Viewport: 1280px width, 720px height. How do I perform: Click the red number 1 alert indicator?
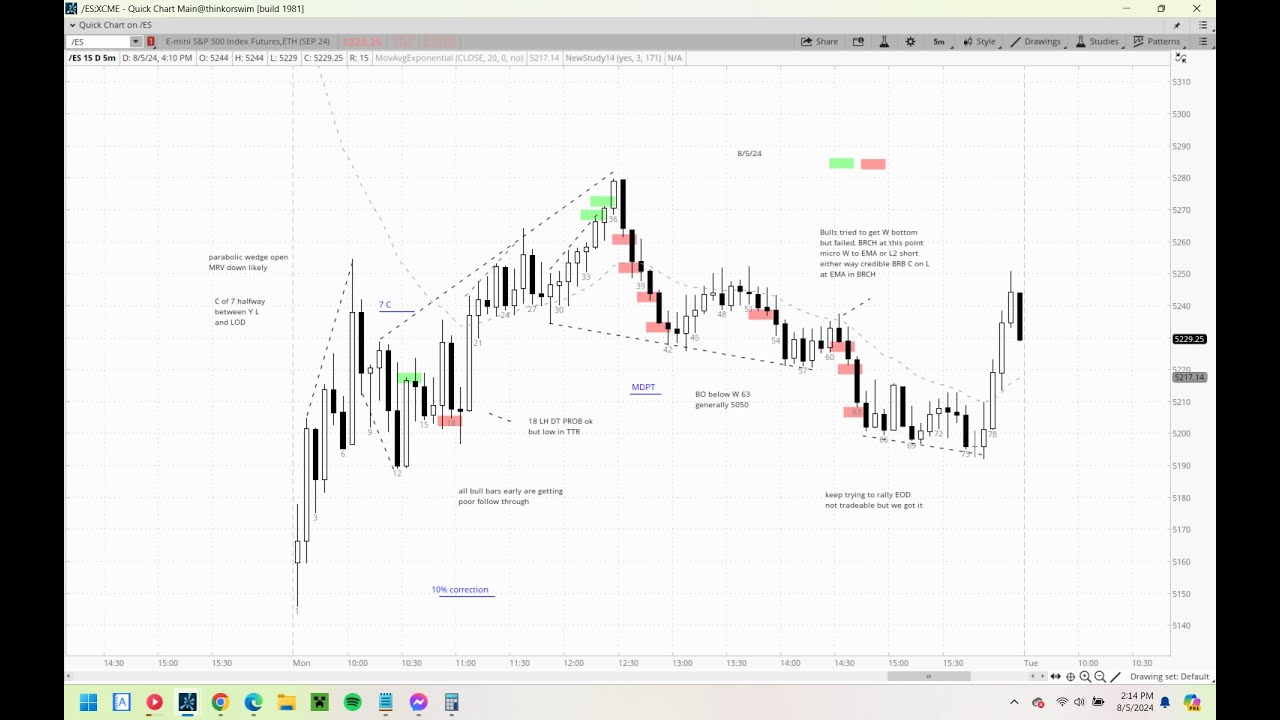tap(151, 42)
